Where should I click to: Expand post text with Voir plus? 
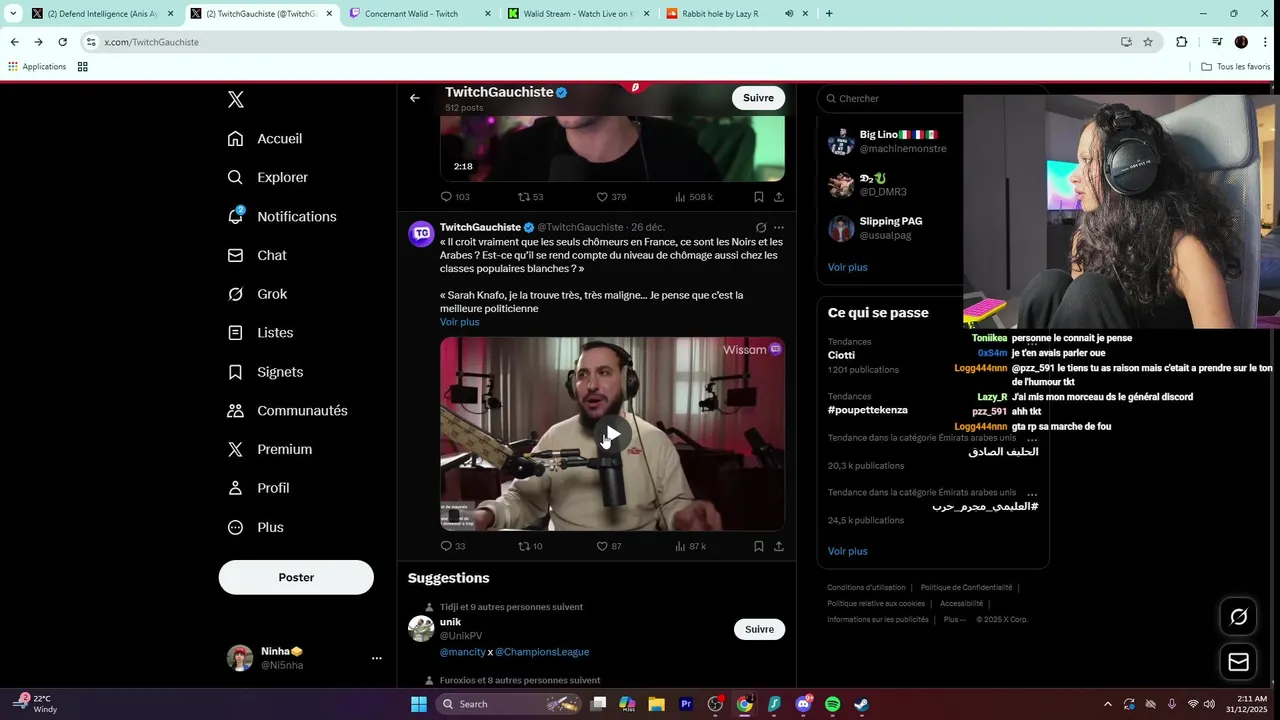pyautogui.click(x=460, y=322)
